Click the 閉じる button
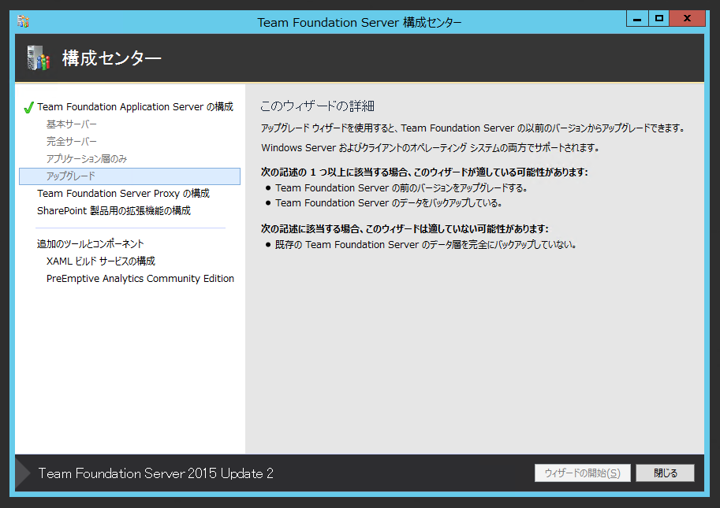This screenshot has height=508, width=720. [665, 473]
